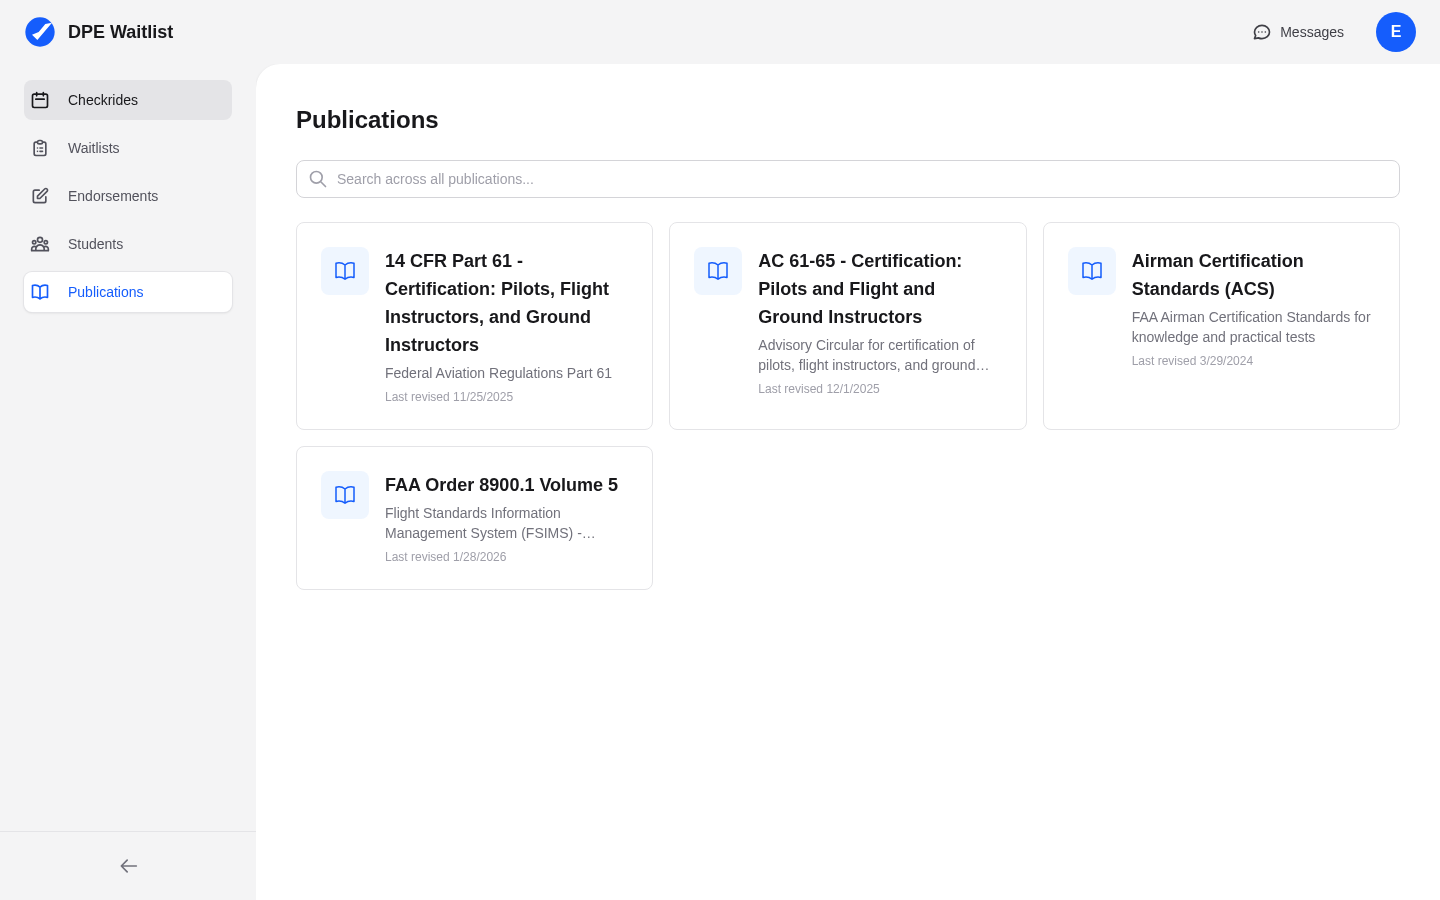Open the Messages link in header

[1311, 32]
